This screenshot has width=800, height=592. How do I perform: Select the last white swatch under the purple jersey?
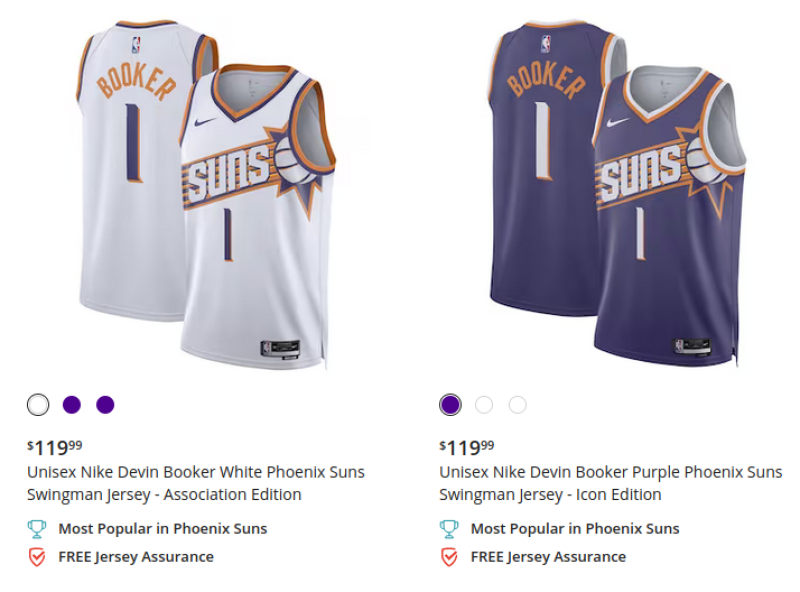click(517, 404)
